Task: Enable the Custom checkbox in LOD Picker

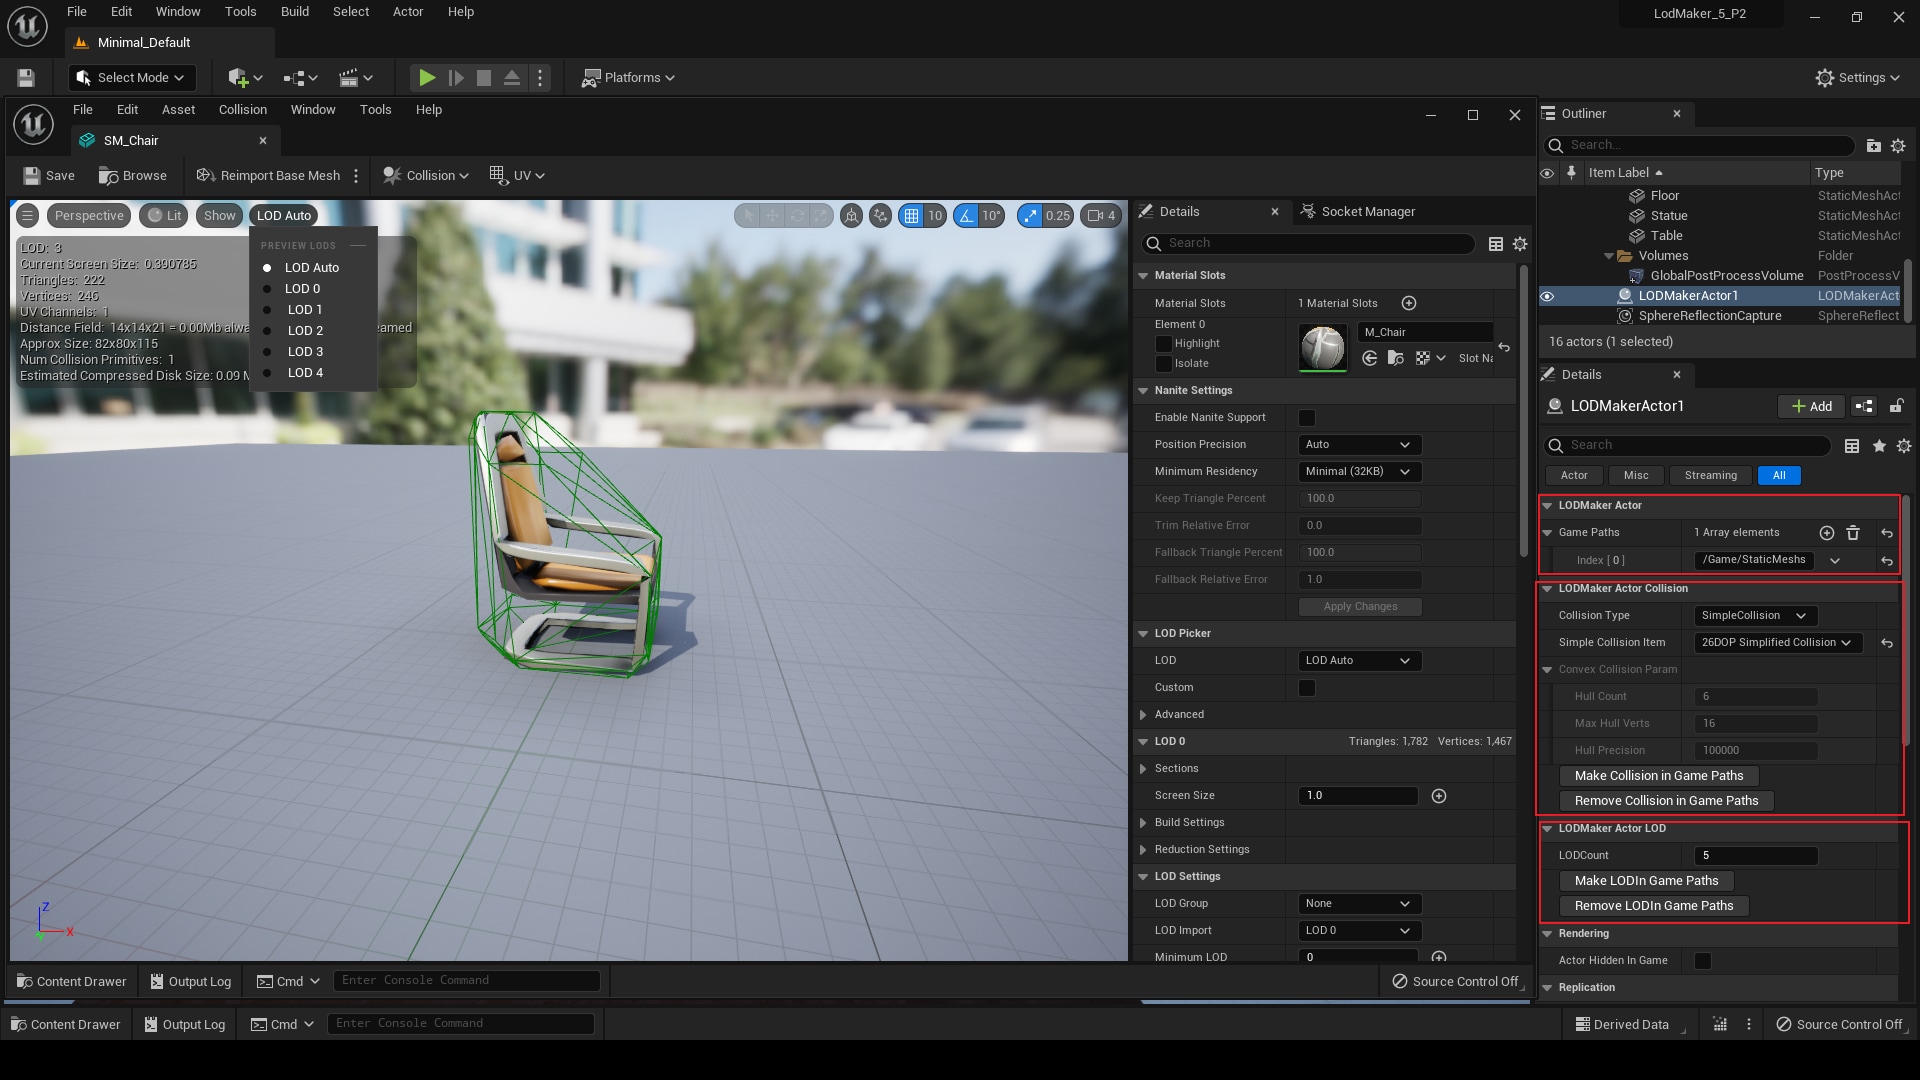Action: 1306,687
